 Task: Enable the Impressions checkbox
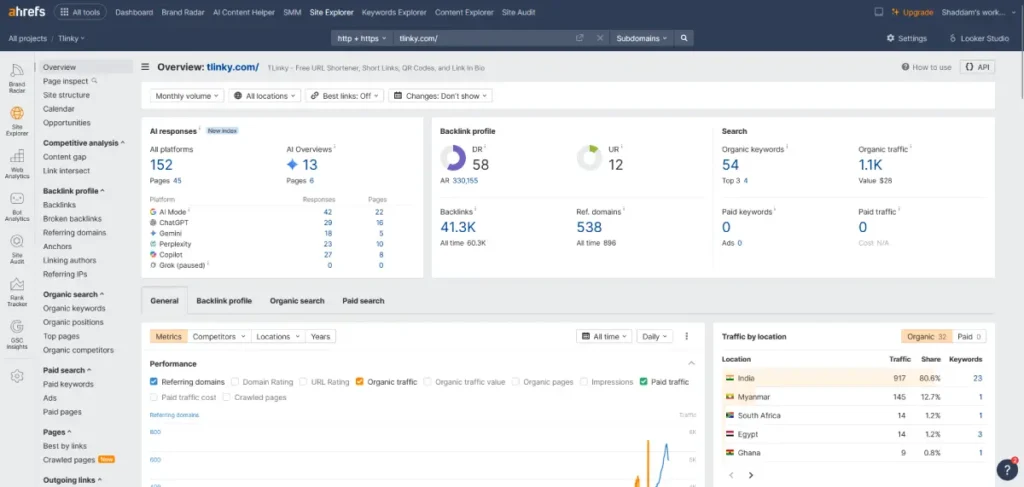[584, 382]
